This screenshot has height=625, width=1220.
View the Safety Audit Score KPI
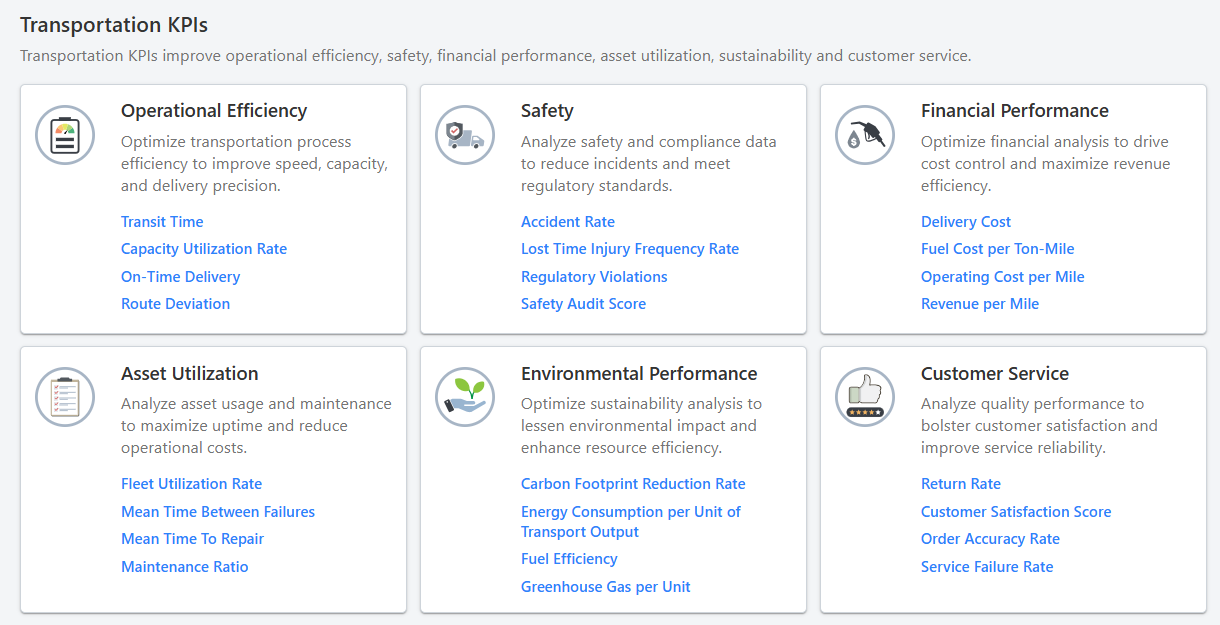583,304
